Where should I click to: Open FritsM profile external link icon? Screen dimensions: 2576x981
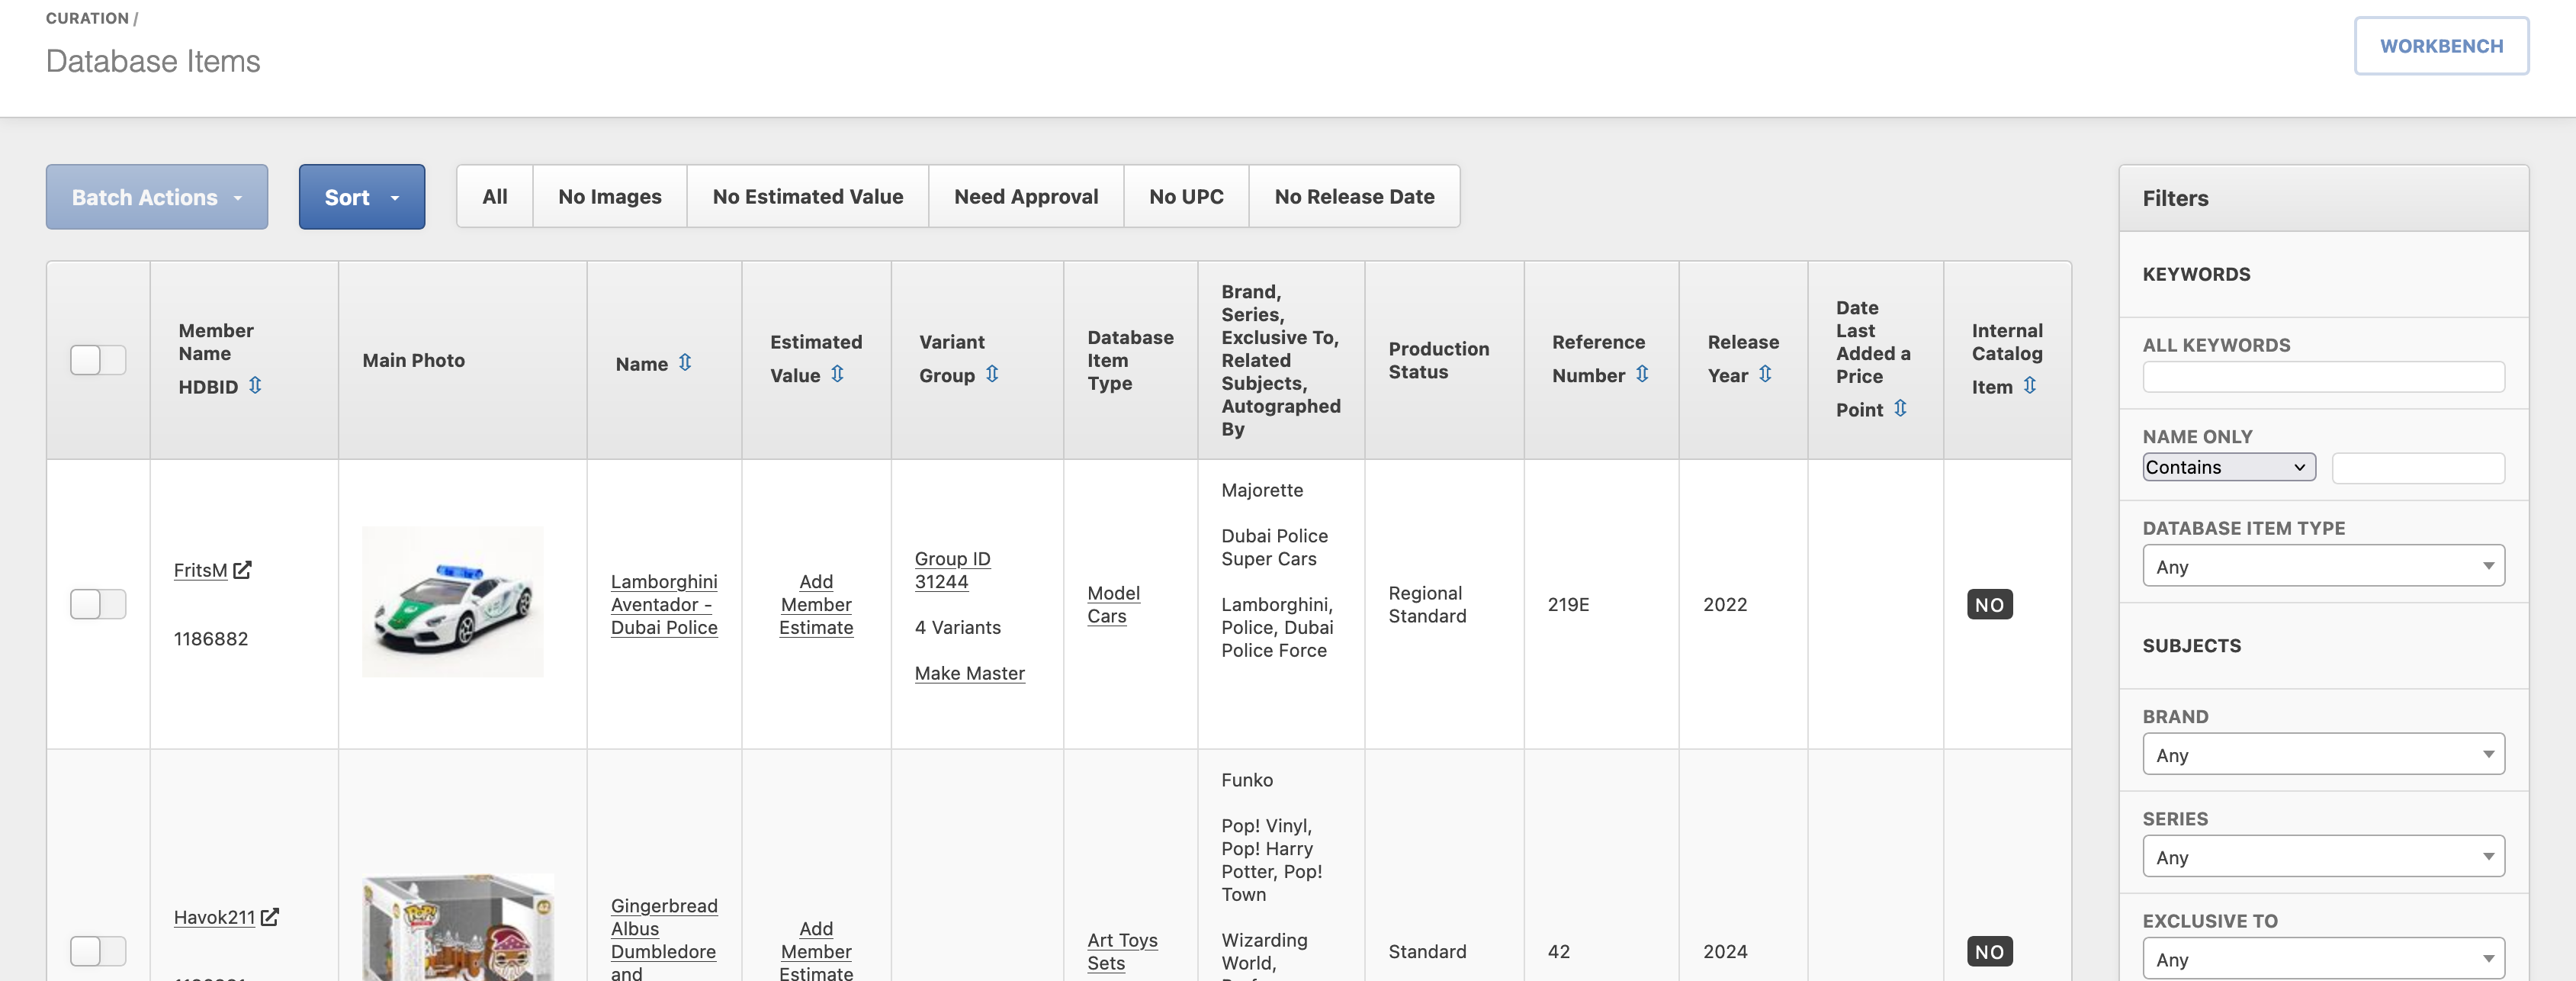[242, 570]
